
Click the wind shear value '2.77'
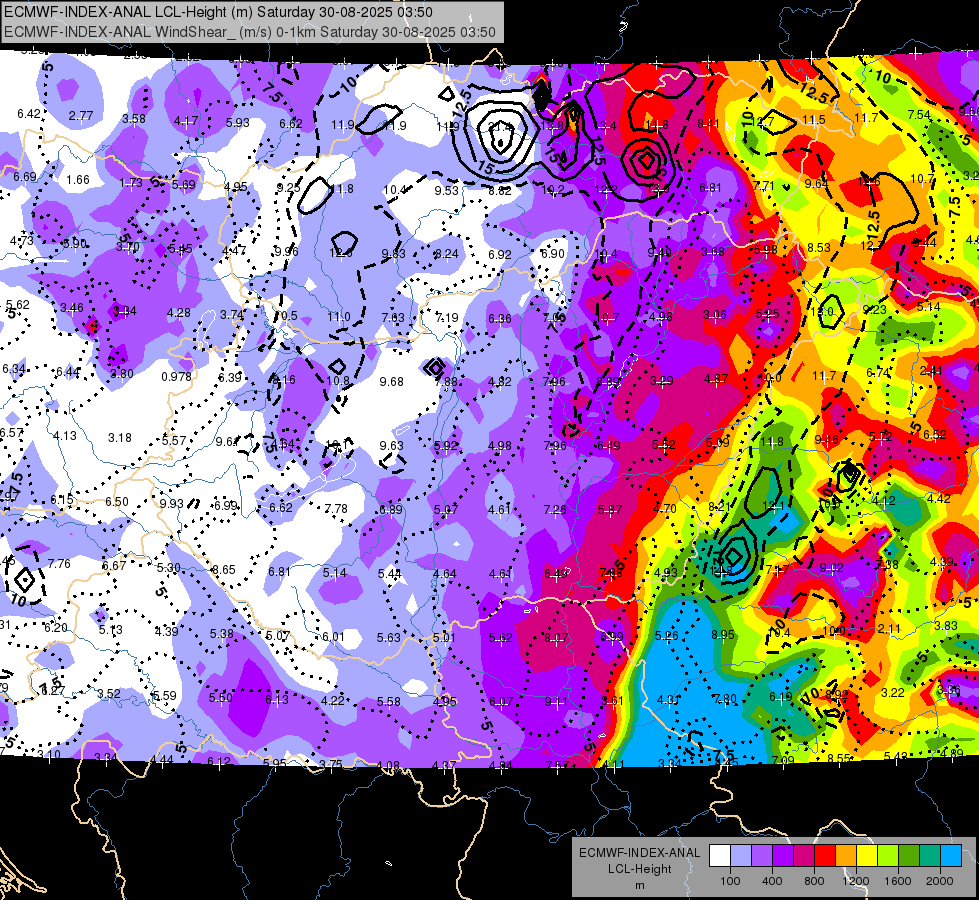click(81, 116)
